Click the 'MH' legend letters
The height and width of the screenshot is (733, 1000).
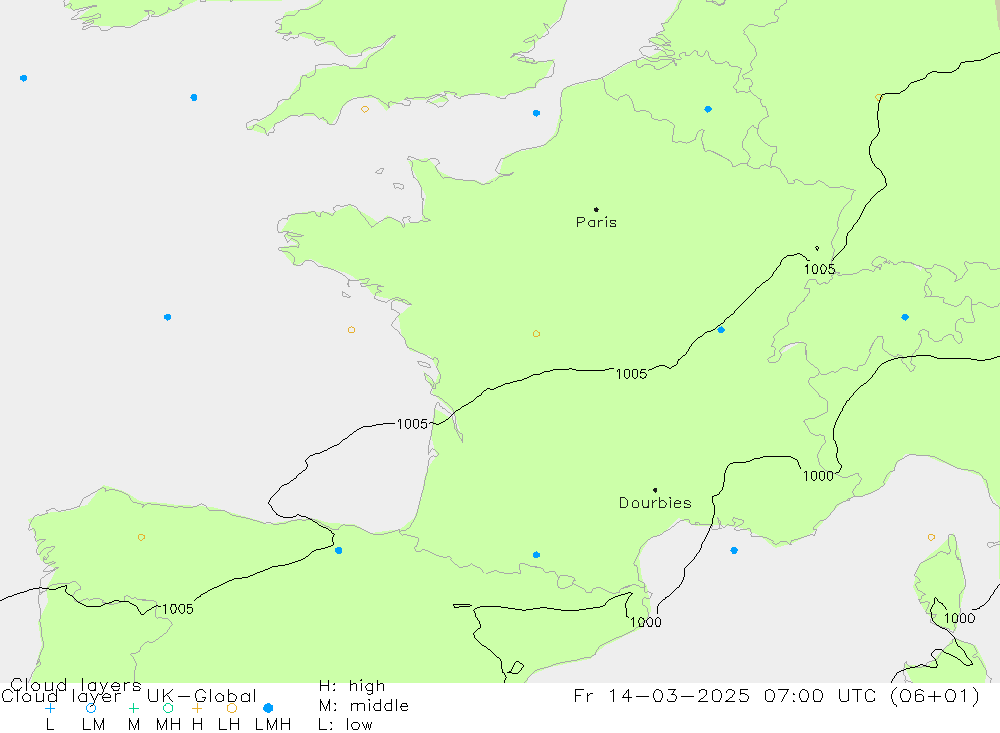[168, 725]
